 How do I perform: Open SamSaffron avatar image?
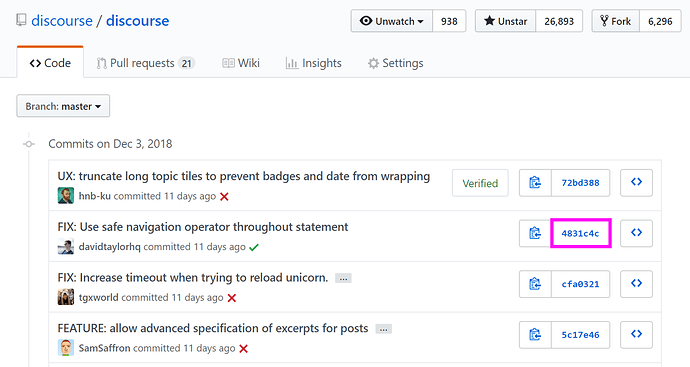pos(66,348)
